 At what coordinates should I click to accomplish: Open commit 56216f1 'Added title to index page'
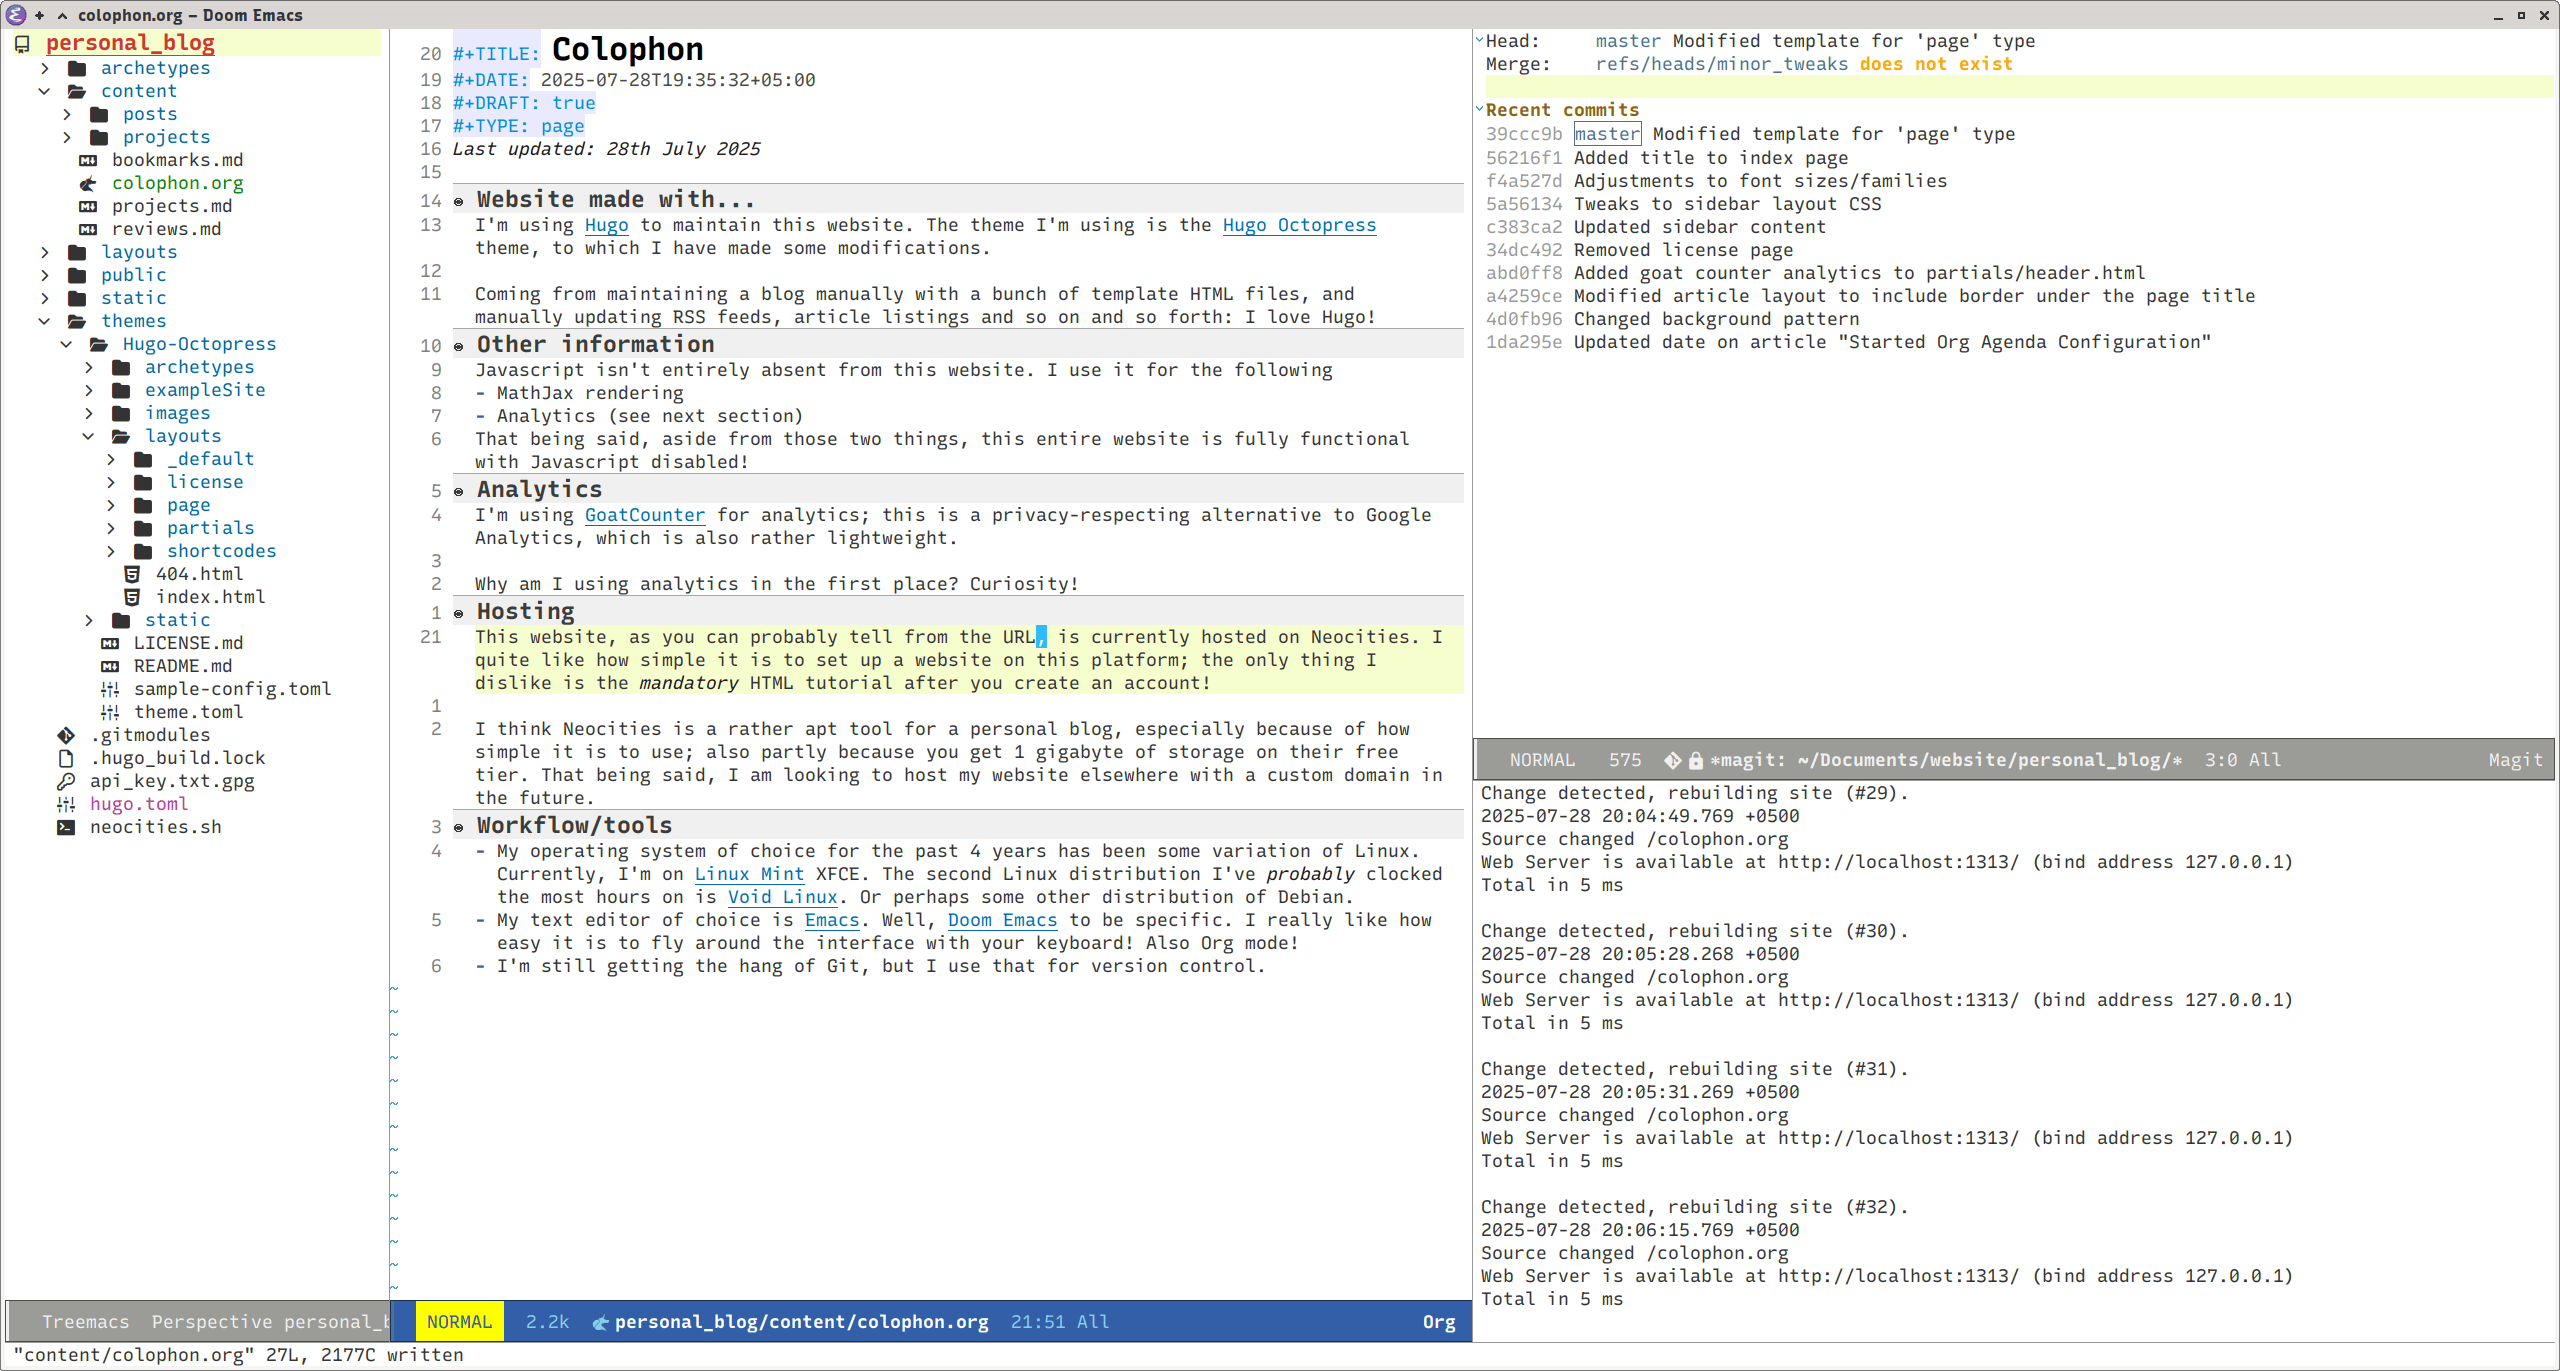pyautogui.click(x=1667, y=158)
